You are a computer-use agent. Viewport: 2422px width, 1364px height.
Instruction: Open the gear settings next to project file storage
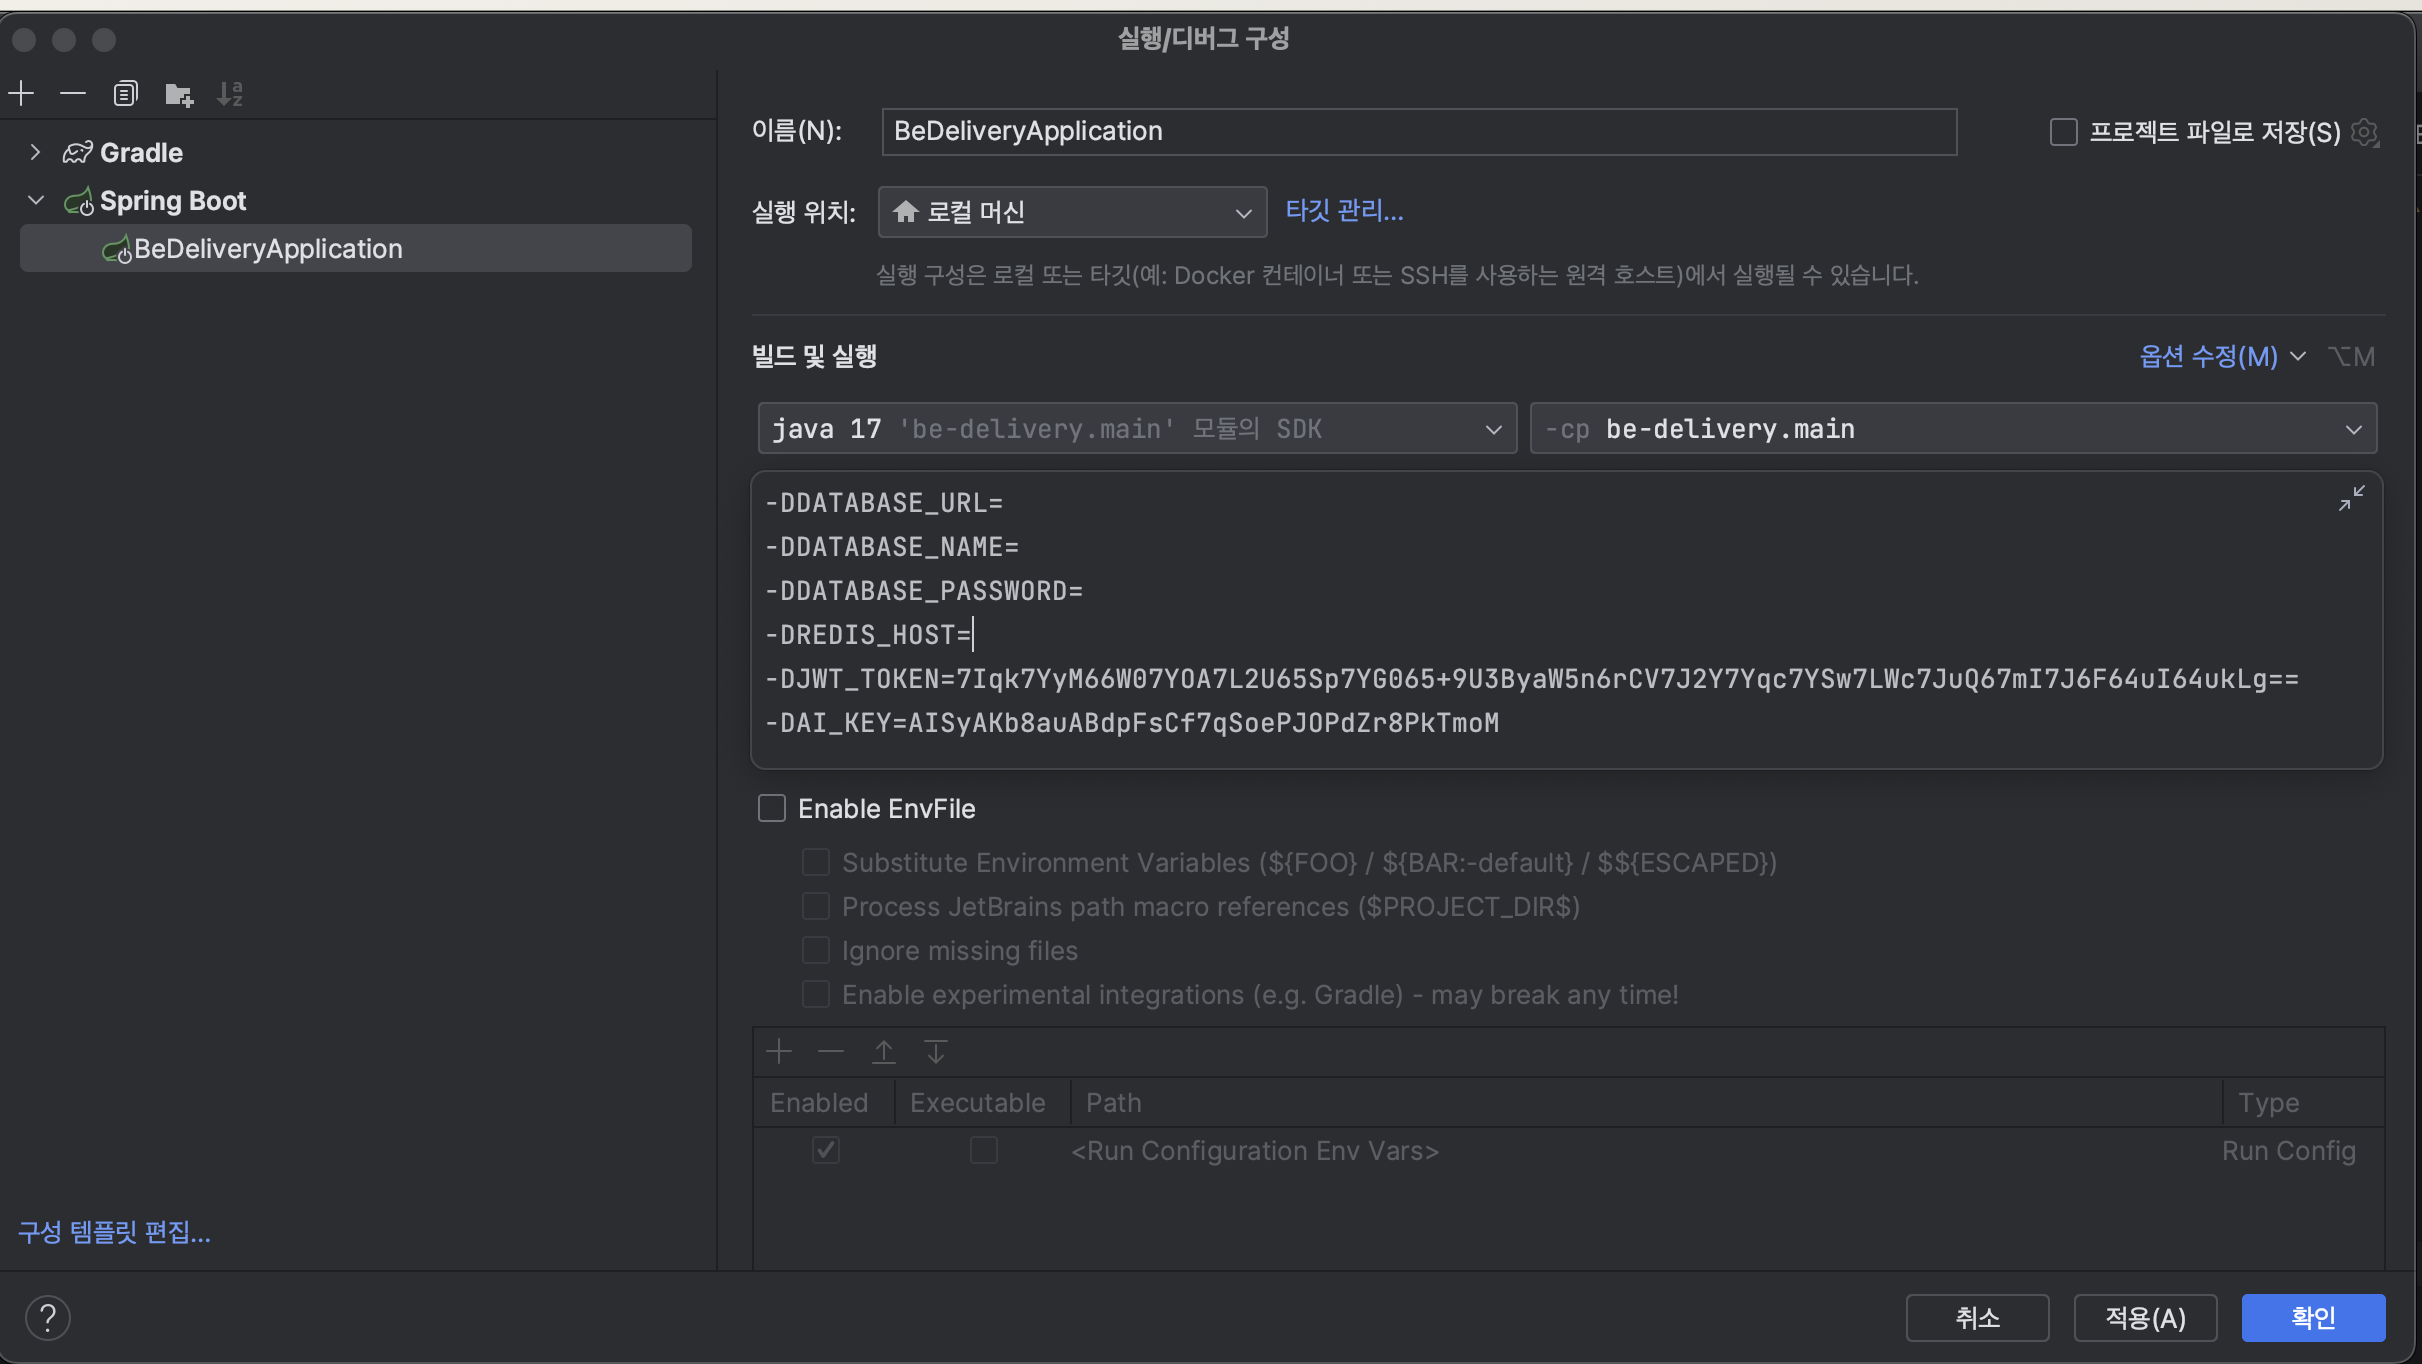point(2365,132)
